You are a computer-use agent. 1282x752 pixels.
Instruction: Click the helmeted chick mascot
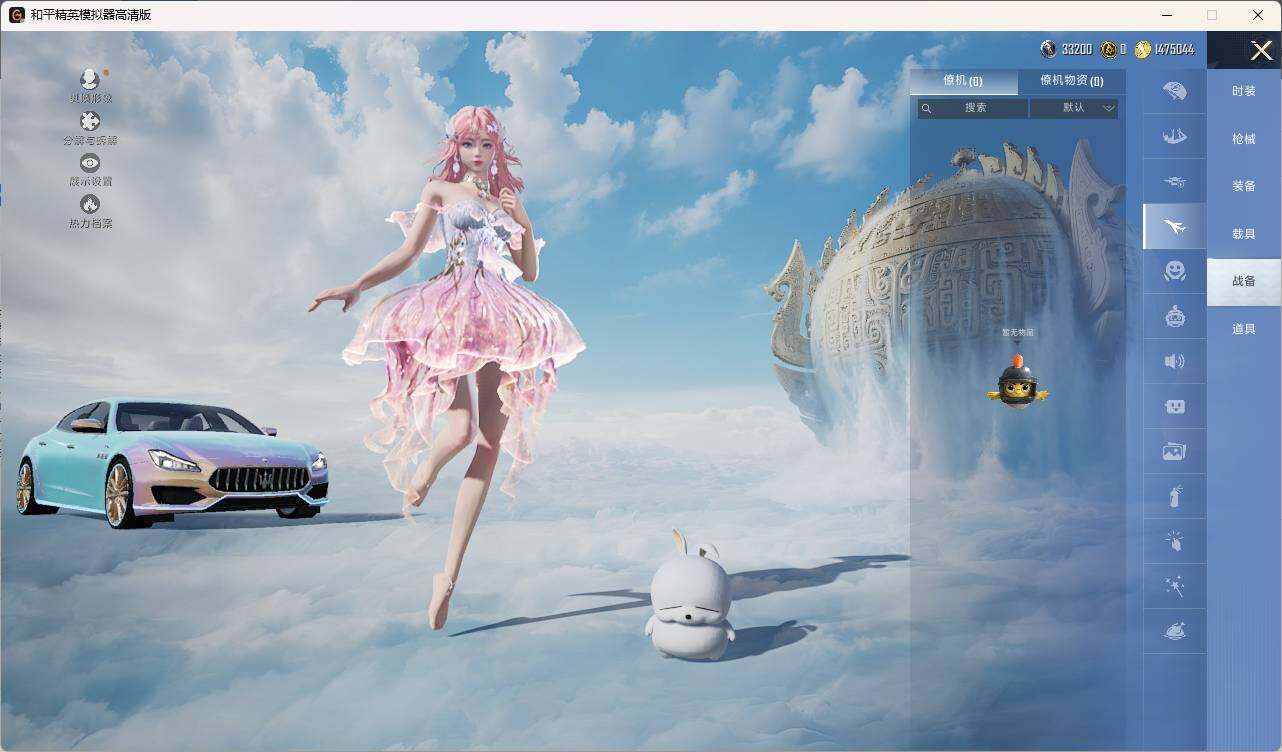(x=1018, y=382)
